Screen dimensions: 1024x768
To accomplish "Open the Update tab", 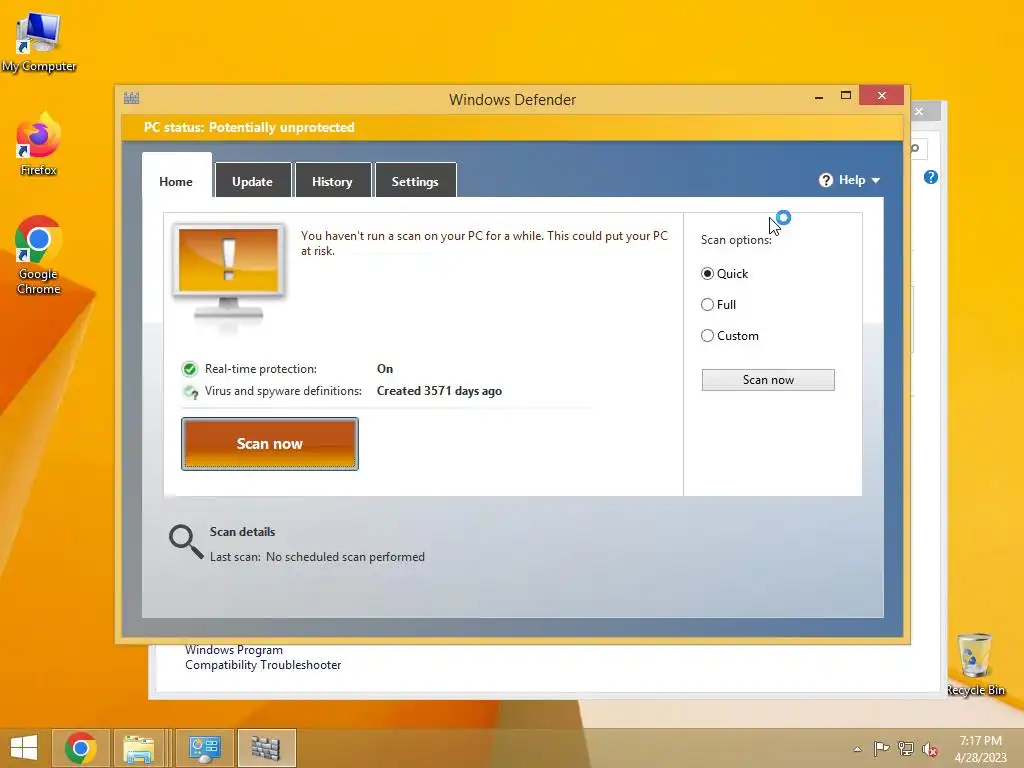I will click(x=253, y=181).
